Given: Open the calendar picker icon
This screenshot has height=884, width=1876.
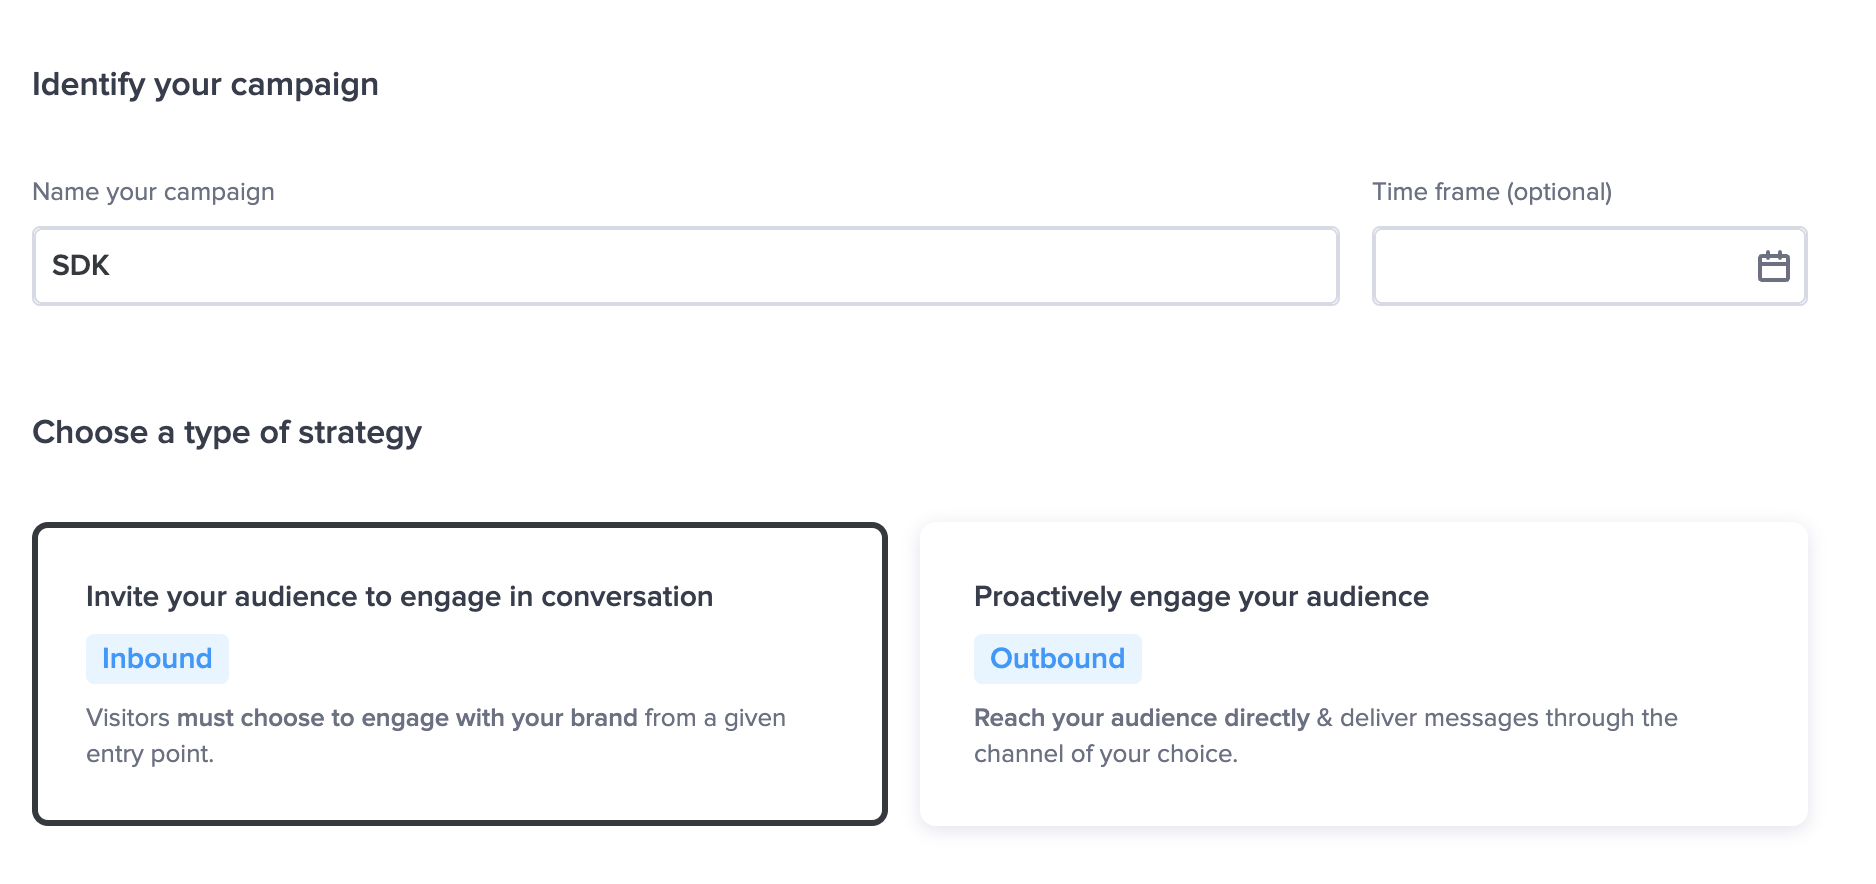Looking at the screenshot, I should pyautogui.click(x=1773, y=266).
